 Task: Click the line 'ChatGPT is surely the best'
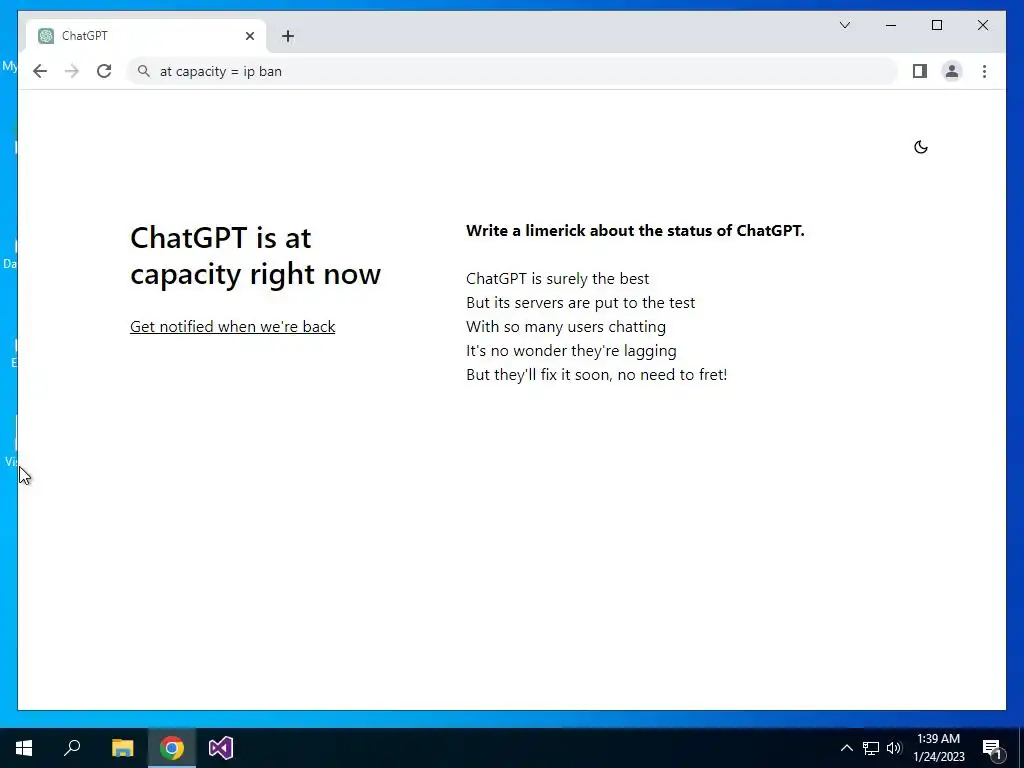tap(557, 279)
